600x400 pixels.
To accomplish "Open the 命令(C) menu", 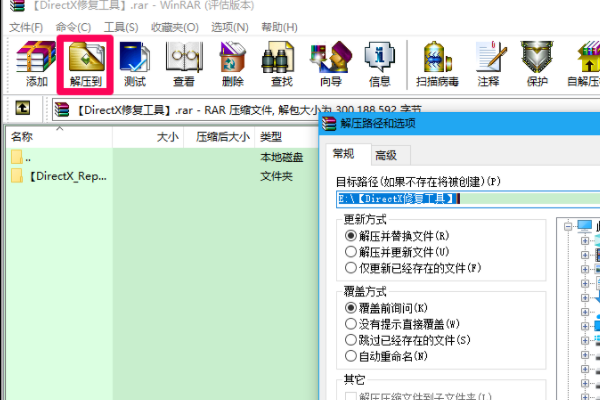I will click(73, 27).
